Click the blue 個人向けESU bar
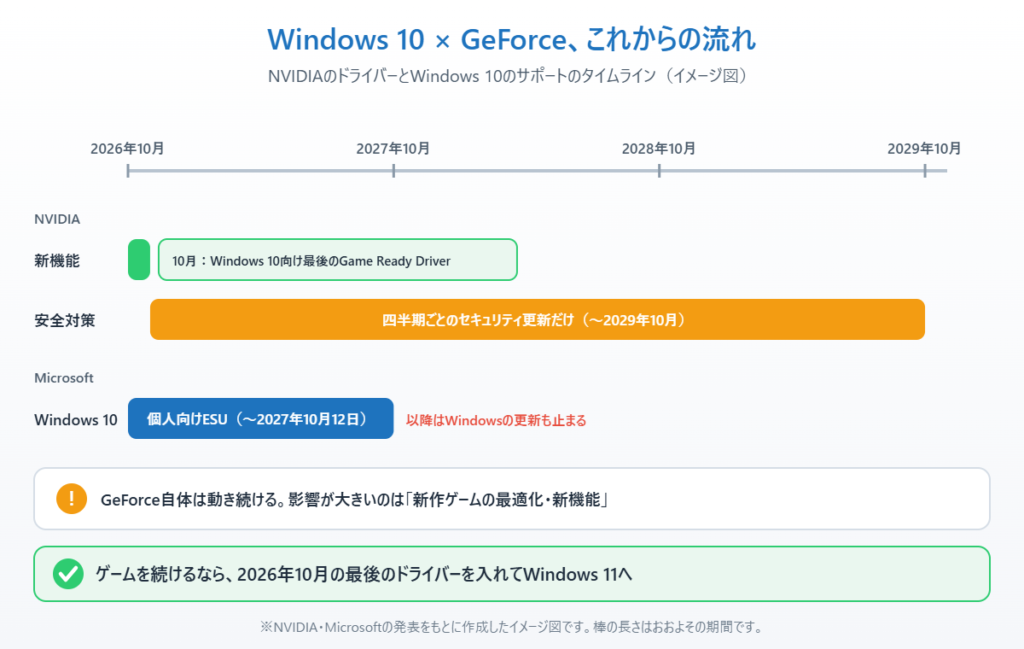Viewport: 1024px width, 649px height. (x=261, y=419)
